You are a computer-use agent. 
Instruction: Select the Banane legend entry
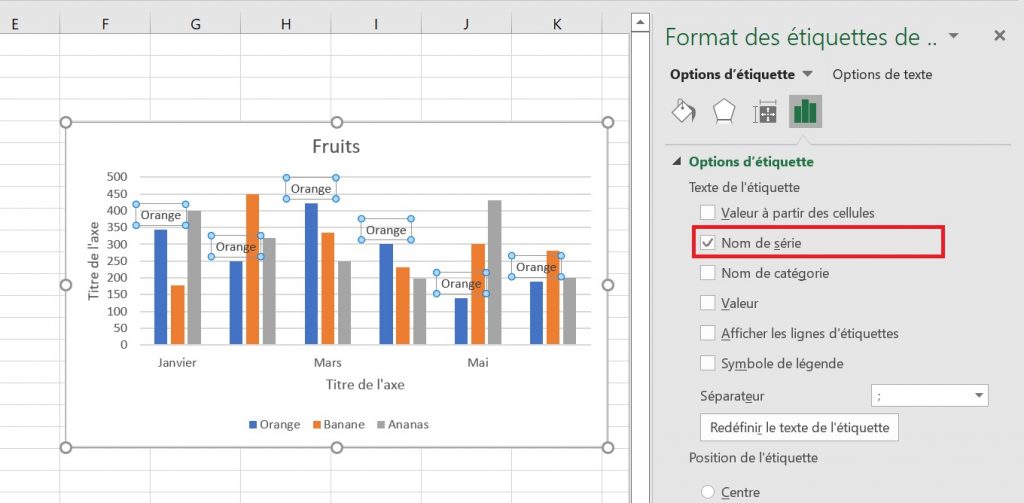tap(339, 425)
